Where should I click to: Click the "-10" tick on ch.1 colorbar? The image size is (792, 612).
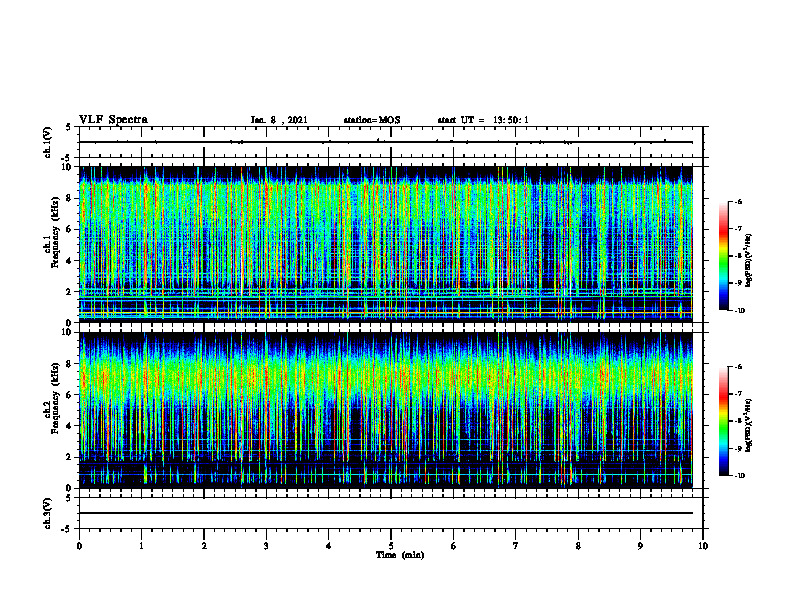739,311
